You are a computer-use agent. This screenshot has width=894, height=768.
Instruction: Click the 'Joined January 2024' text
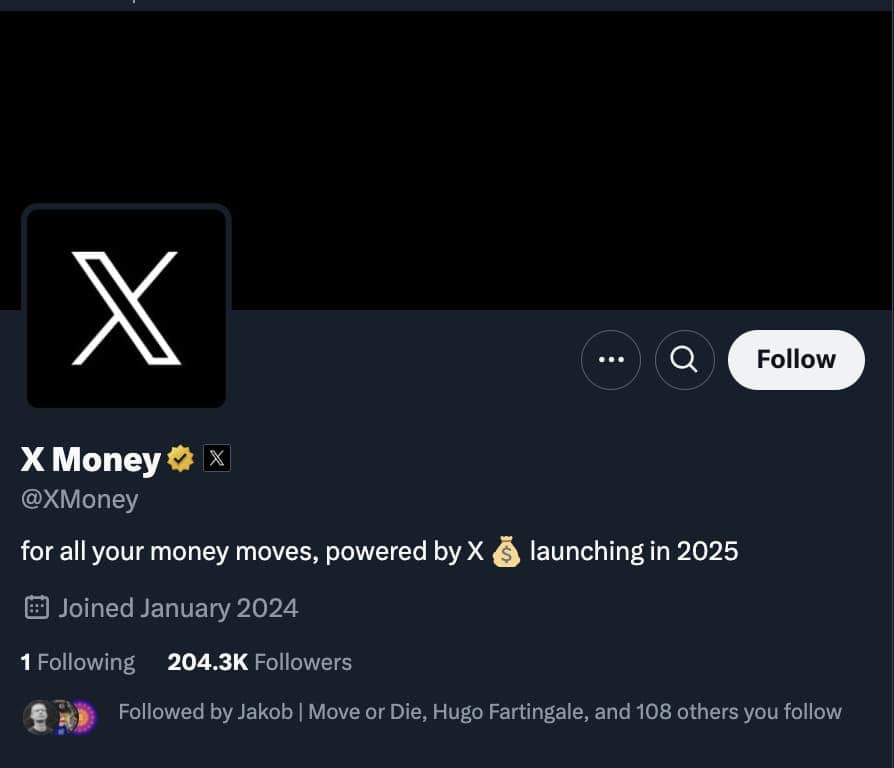coord(178,607)
